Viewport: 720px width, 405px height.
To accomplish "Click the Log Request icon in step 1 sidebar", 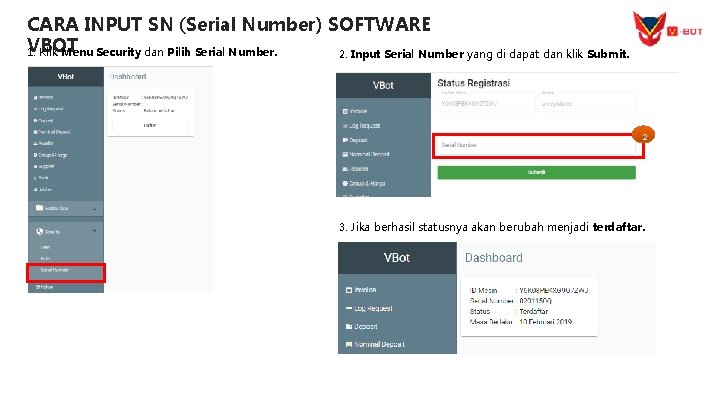I will (35, 109).
